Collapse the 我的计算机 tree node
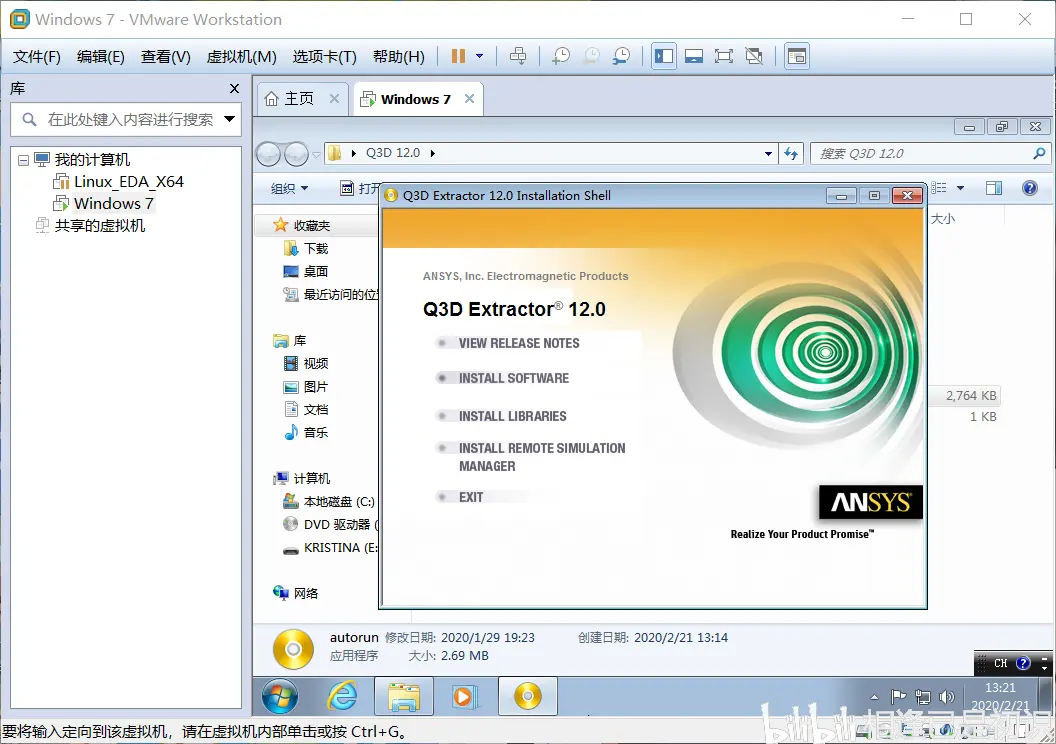Viewport: 1056px width, 744px height. click(24, 160)
